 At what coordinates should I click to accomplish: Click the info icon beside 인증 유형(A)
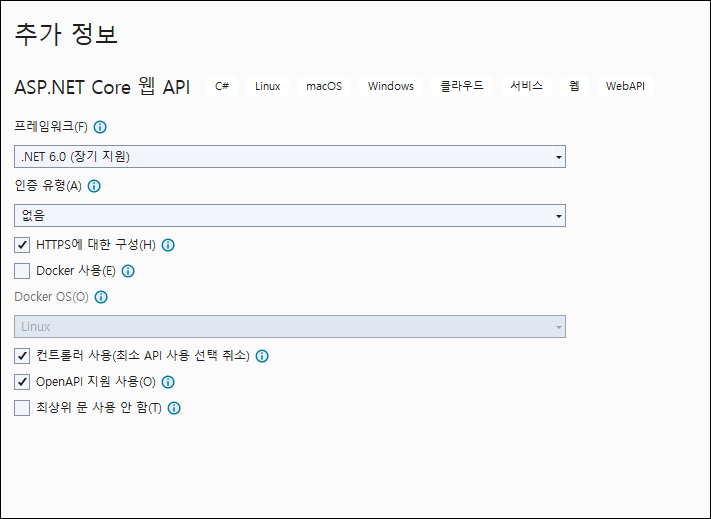tap(94, 186)
